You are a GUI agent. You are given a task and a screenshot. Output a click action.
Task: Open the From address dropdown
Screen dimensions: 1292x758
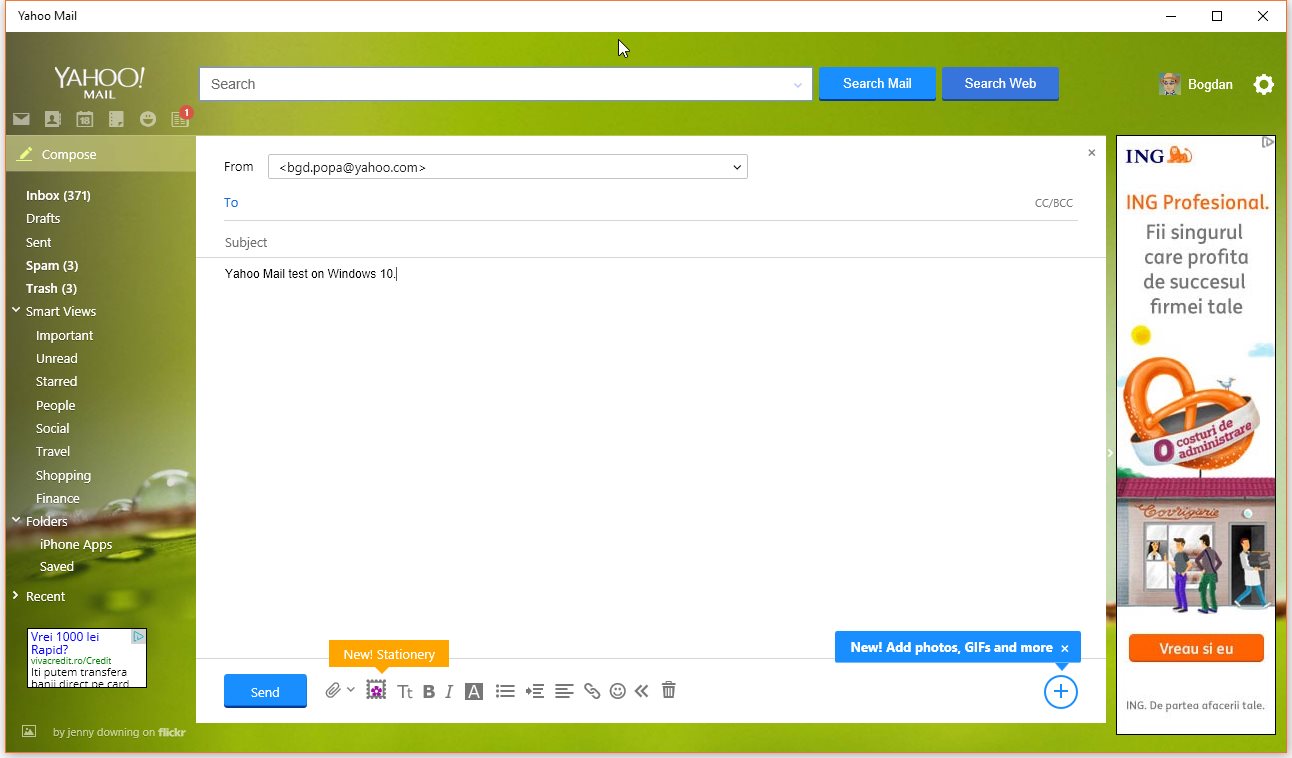coord(508,167)
